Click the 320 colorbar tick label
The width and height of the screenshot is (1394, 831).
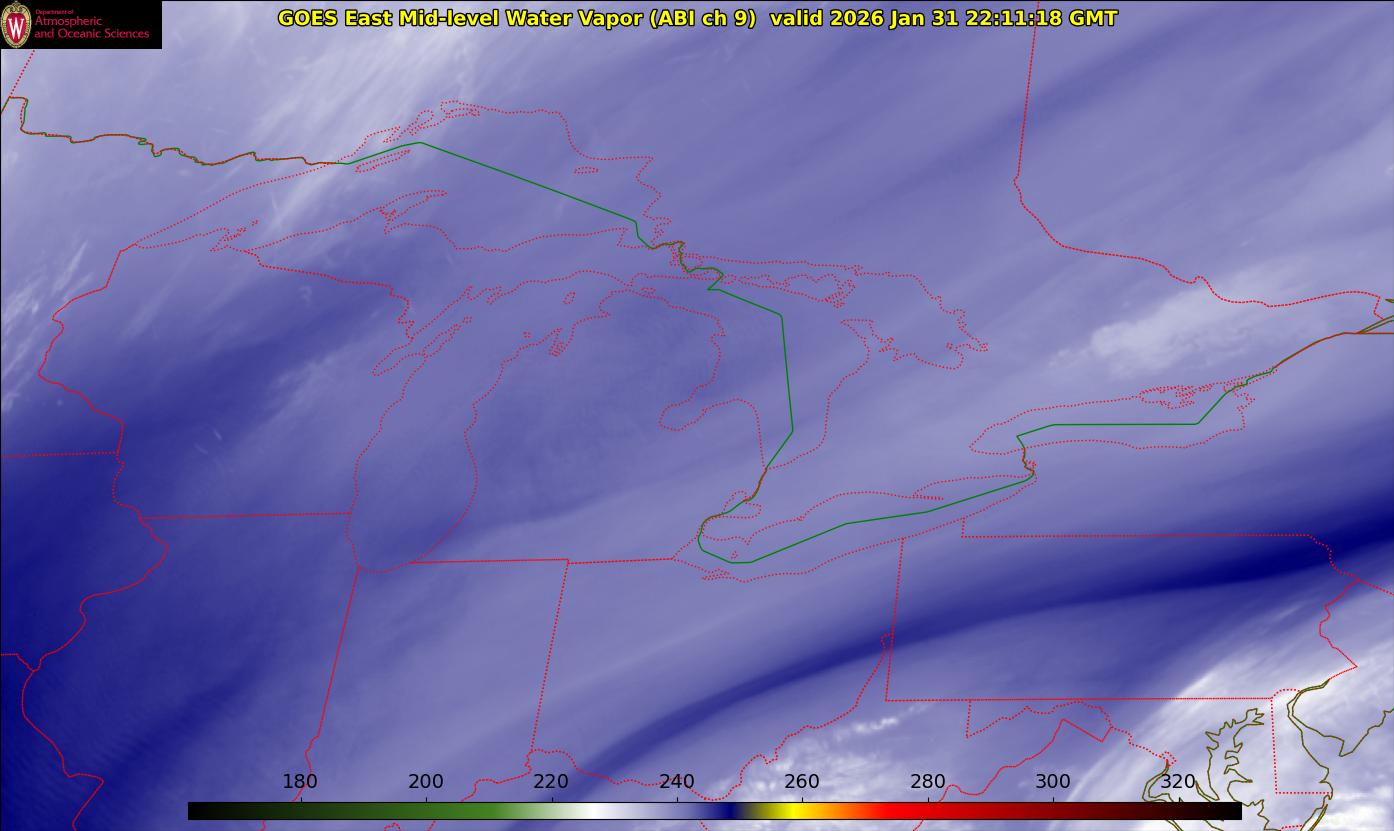(x=1178, y=782)
